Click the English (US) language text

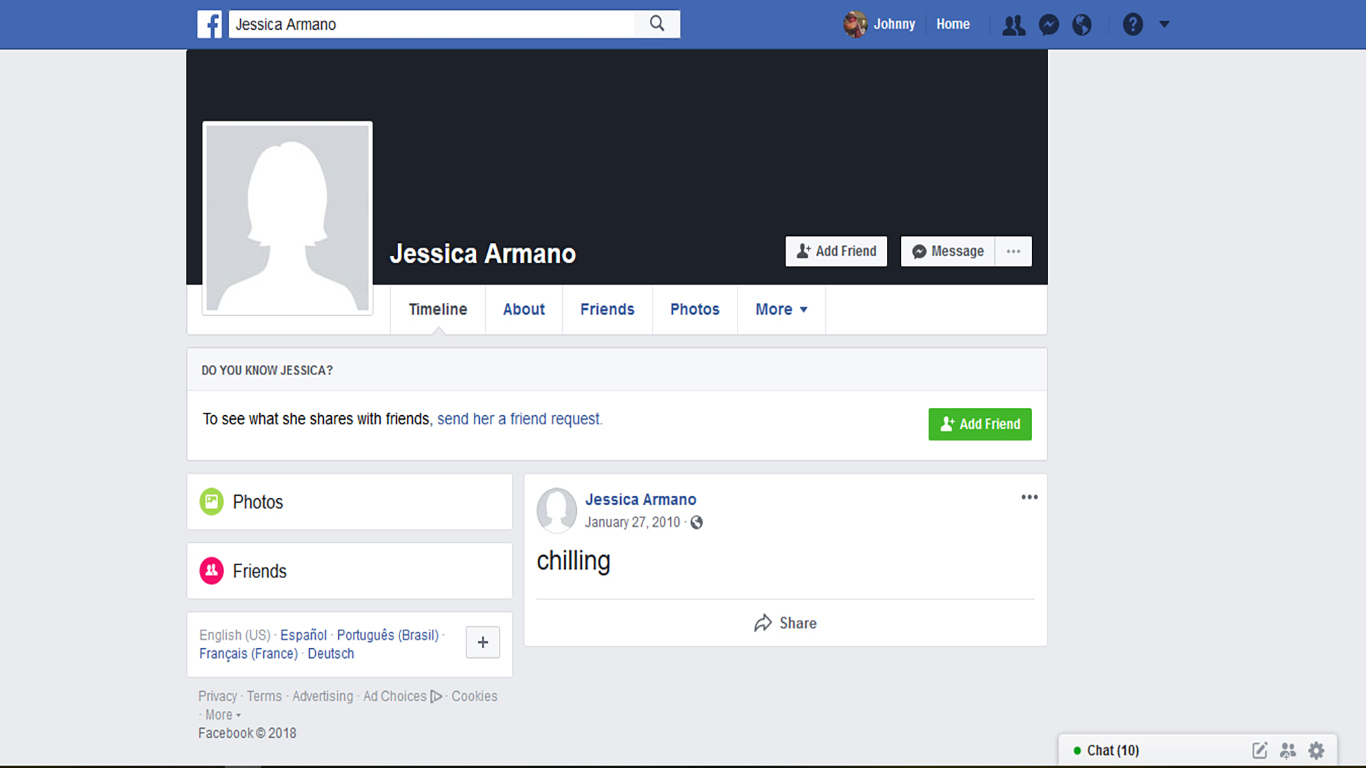click(235, 635)
